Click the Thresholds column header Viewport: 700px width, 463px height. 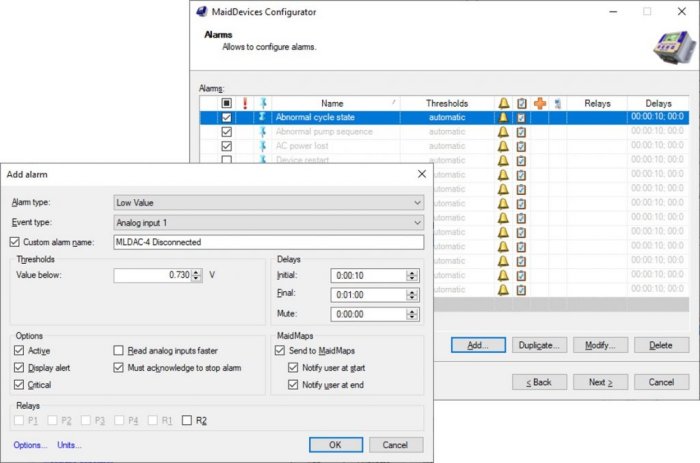tap(446, 103)
